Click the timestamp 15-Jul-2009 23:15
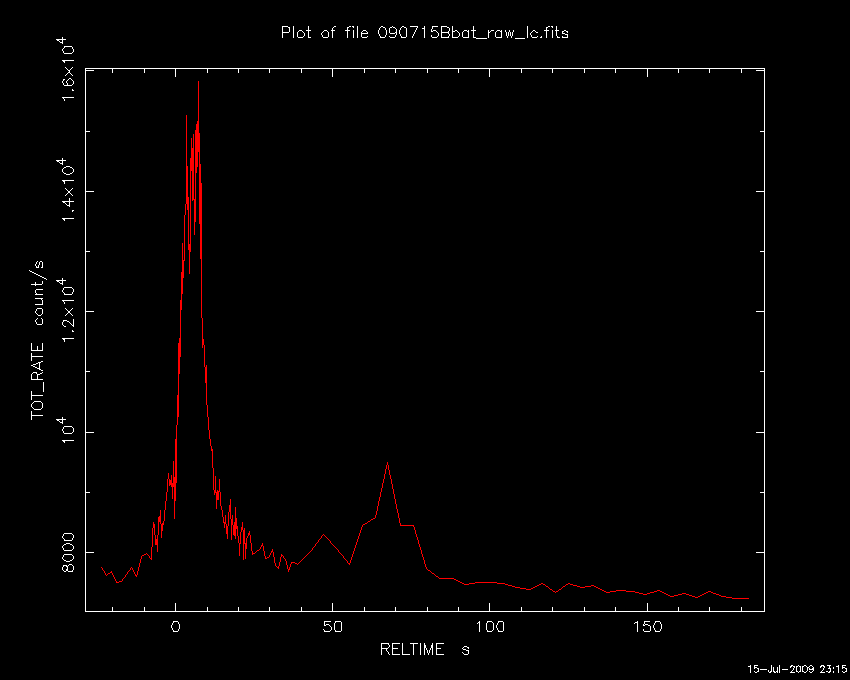The image size is (850, 680). pyautogui.click(x=797, y=669)
